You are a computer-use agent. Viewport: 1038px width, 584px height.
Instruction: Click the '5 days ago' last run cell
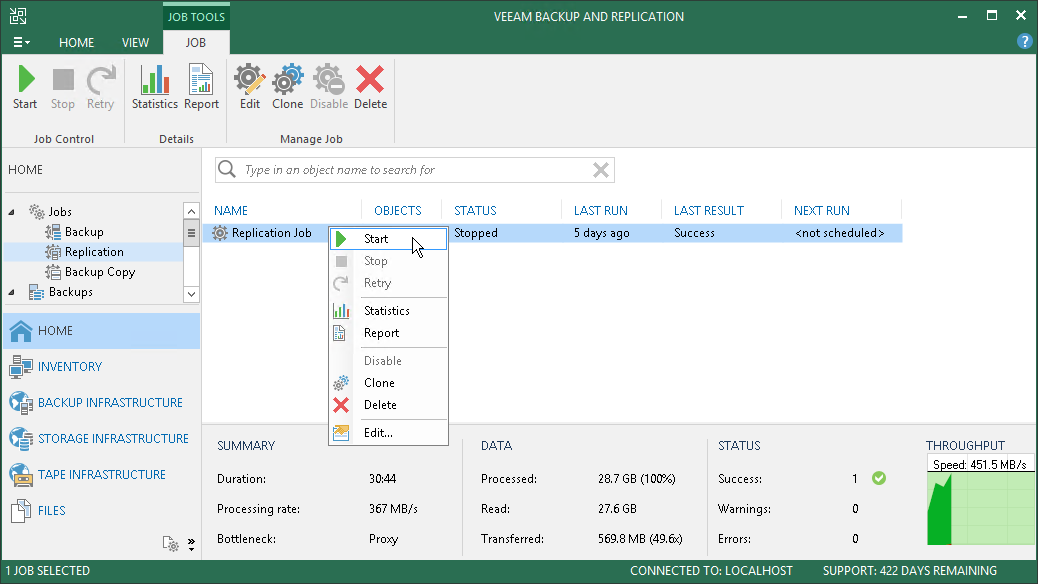point(602,233)
